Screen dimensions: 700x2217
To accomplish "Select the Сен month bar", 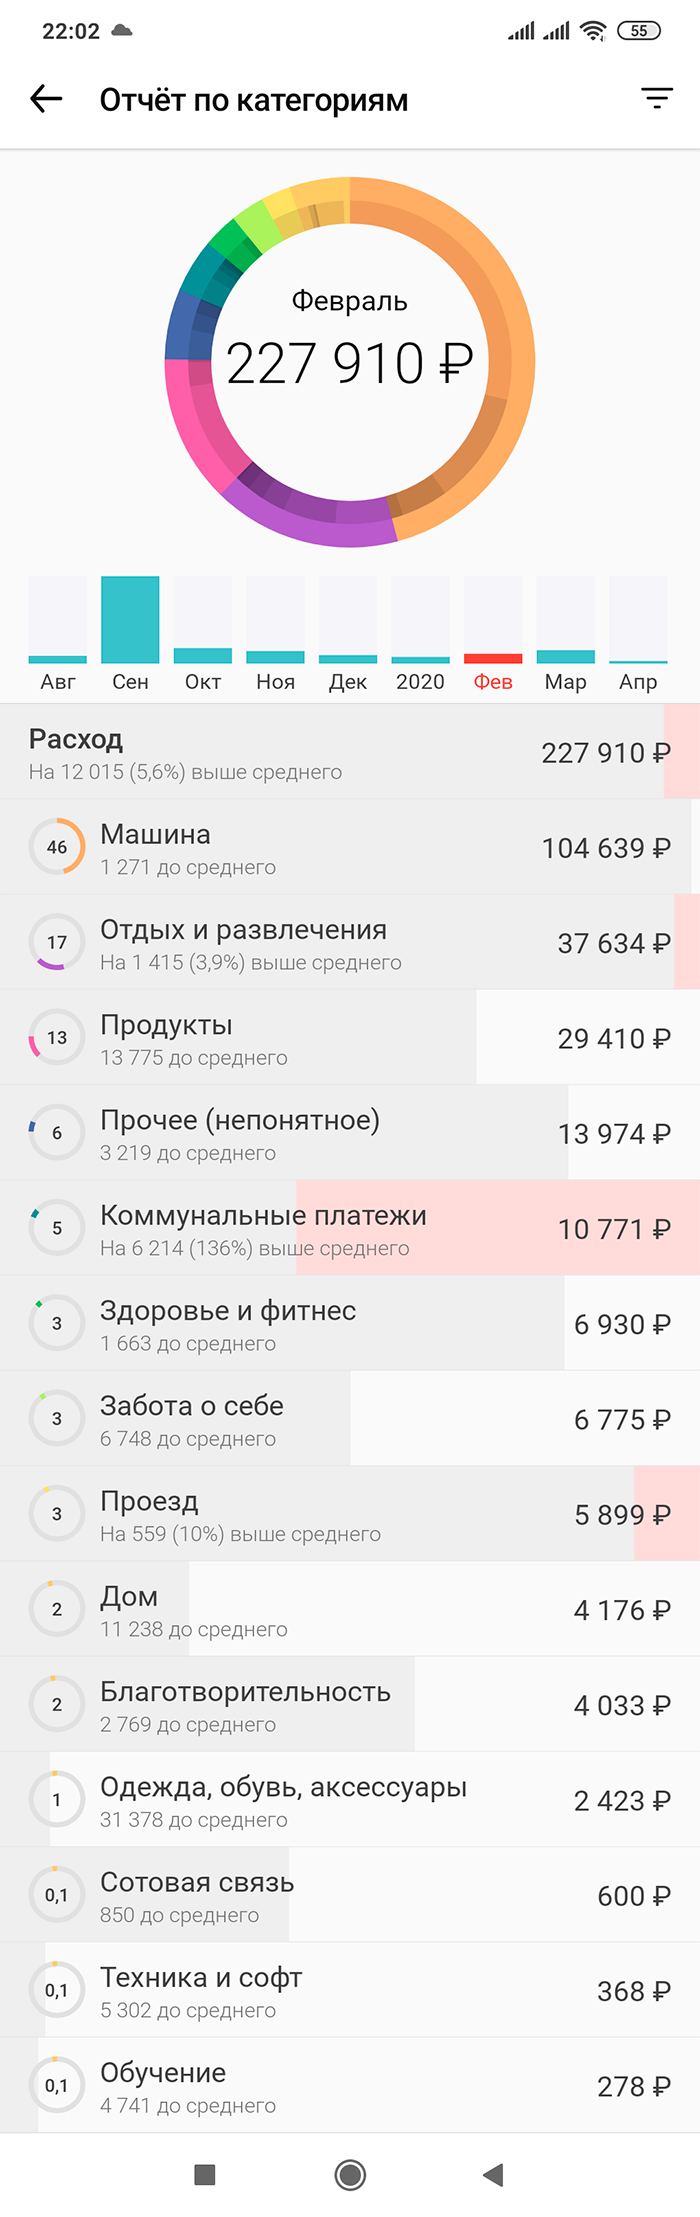I will click(x=130, y=634).
